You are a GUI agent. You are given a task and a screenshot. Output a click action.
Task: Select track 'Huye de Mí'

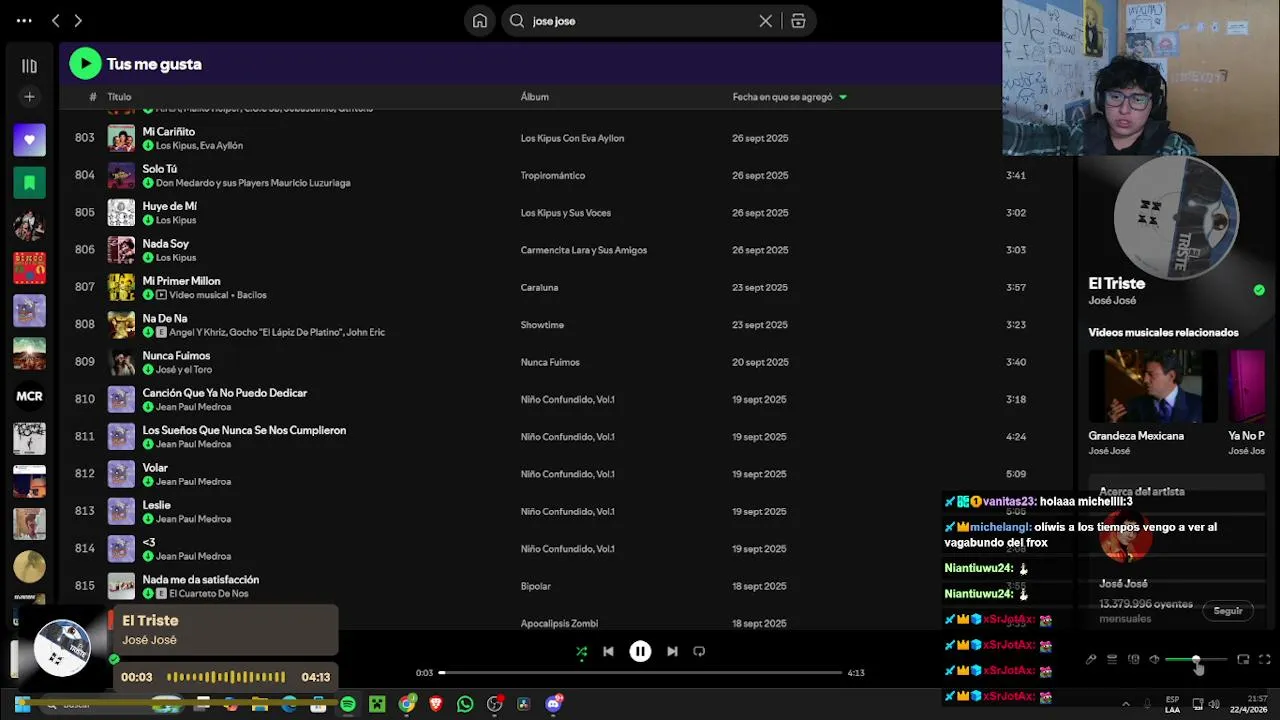(x=169, y=206)
